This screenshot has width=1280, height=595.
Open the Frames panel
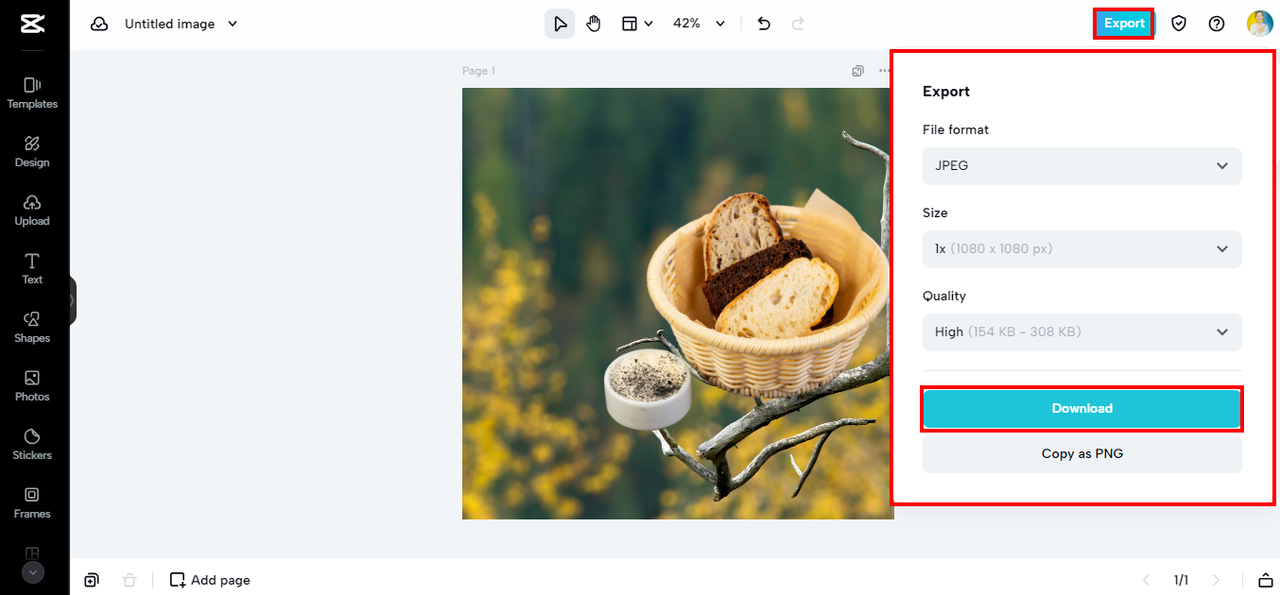coord(32,503)
